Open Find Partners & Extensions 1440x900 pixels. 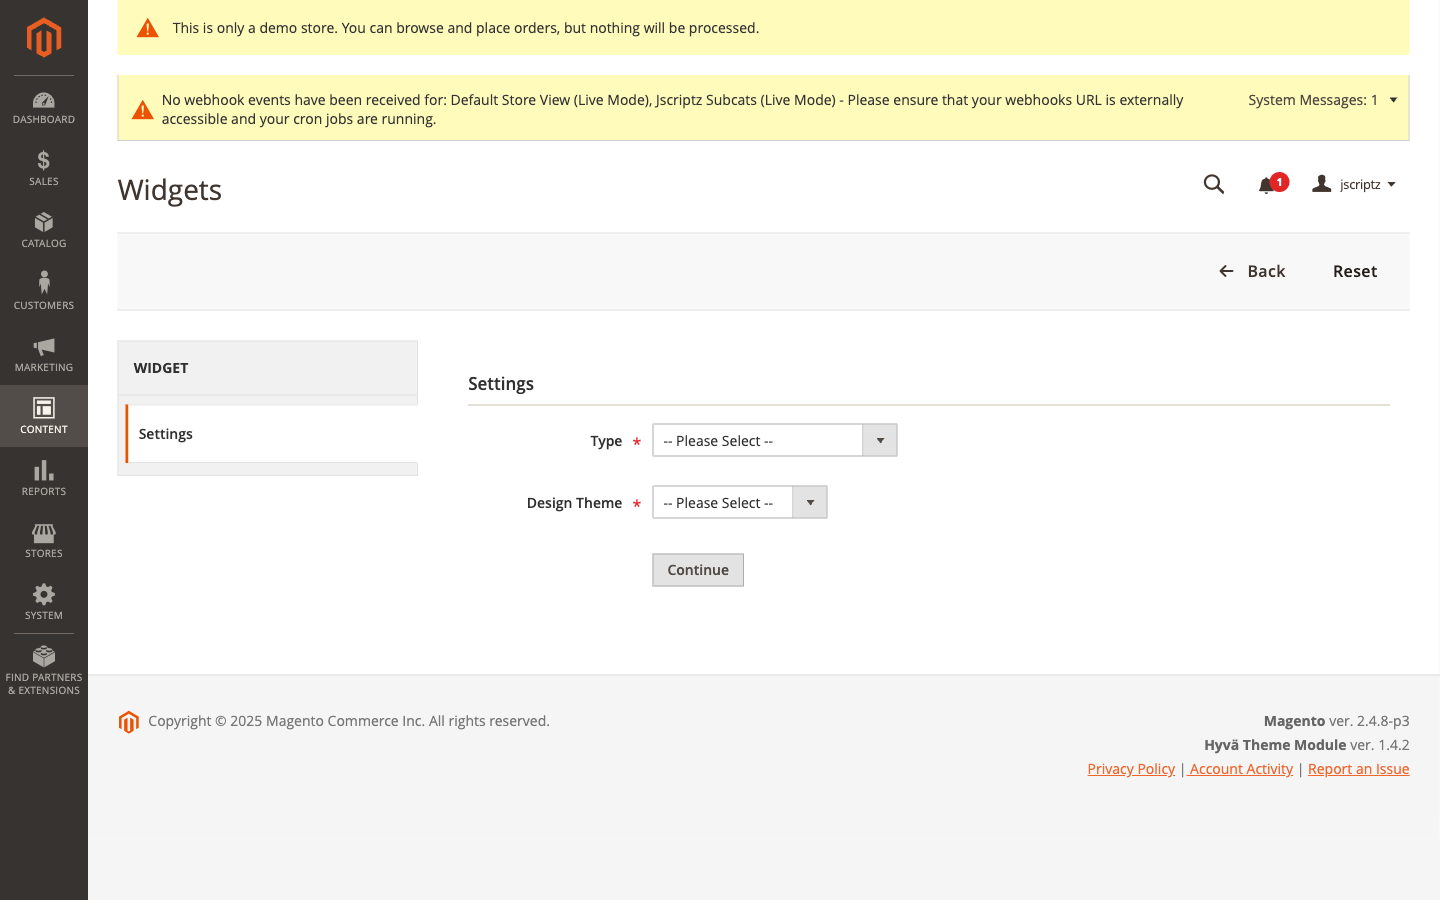coord(43,668)
